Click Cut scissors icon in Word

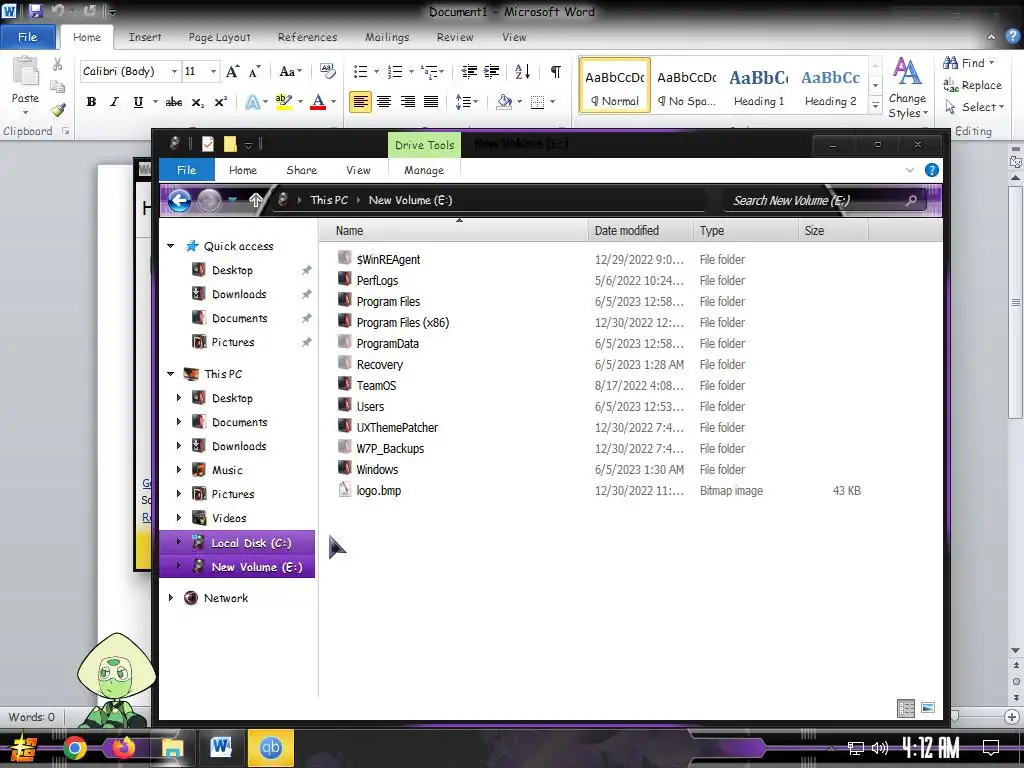[57, 64]
